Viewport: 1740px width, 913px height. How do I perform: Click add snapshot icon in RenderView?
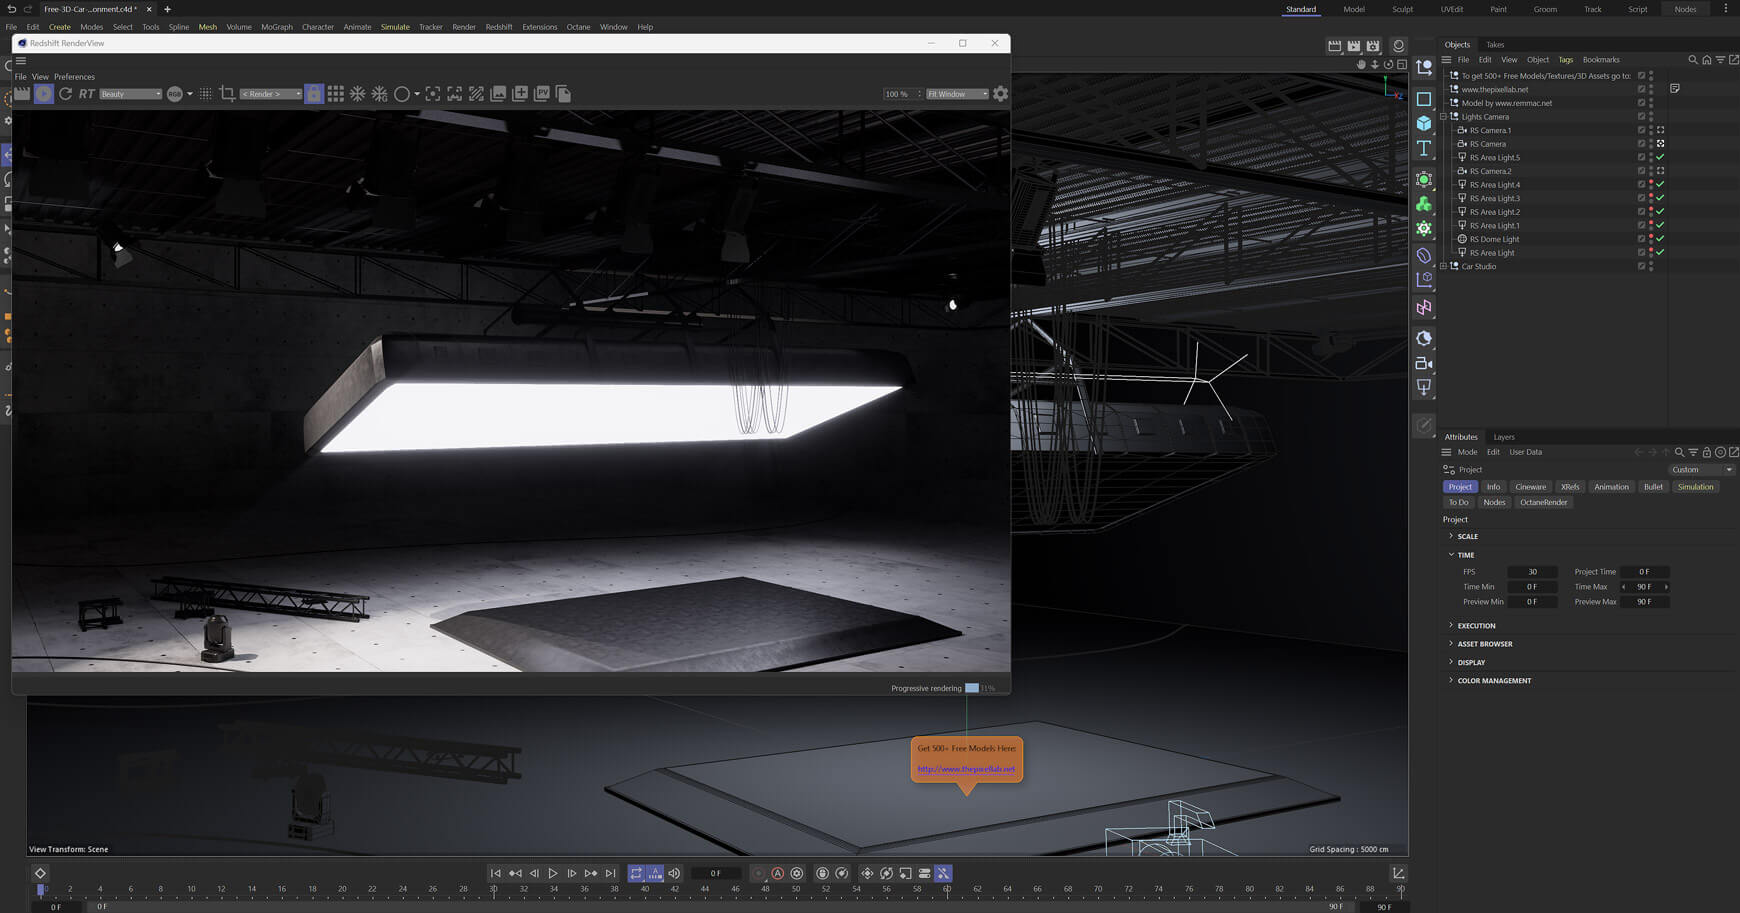520,94
